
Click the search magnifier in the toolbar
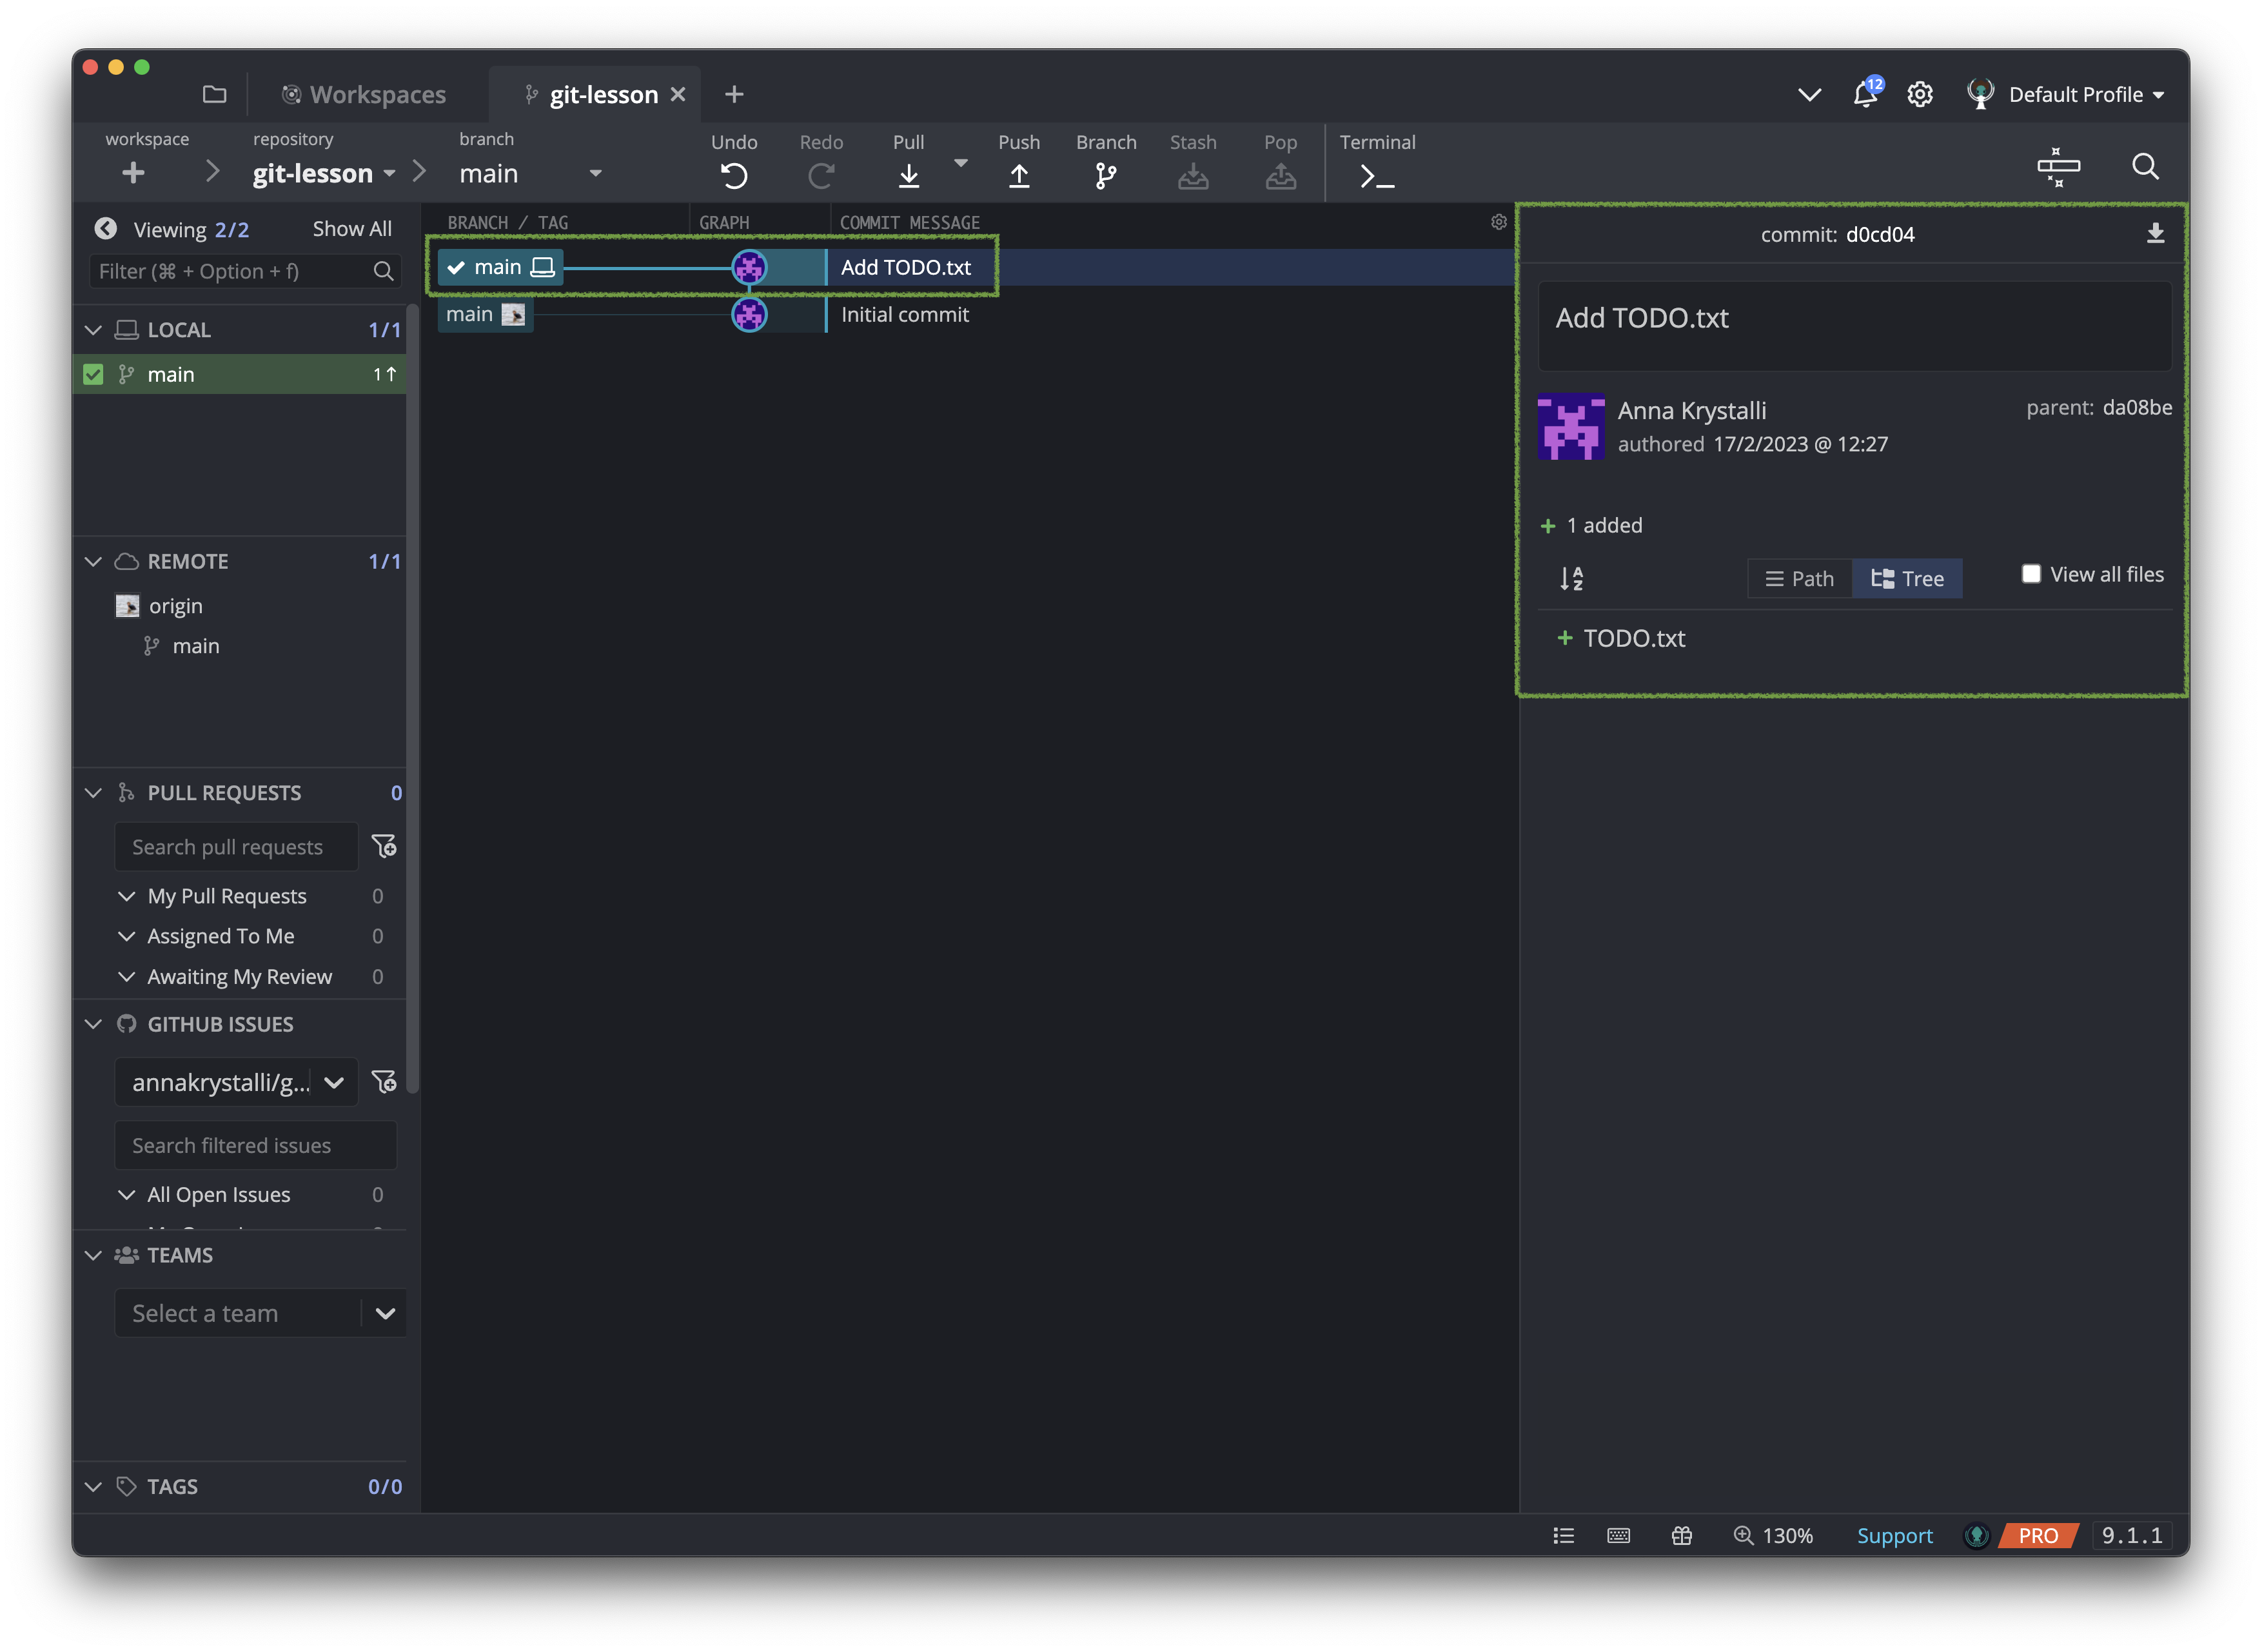point(2145,166)
